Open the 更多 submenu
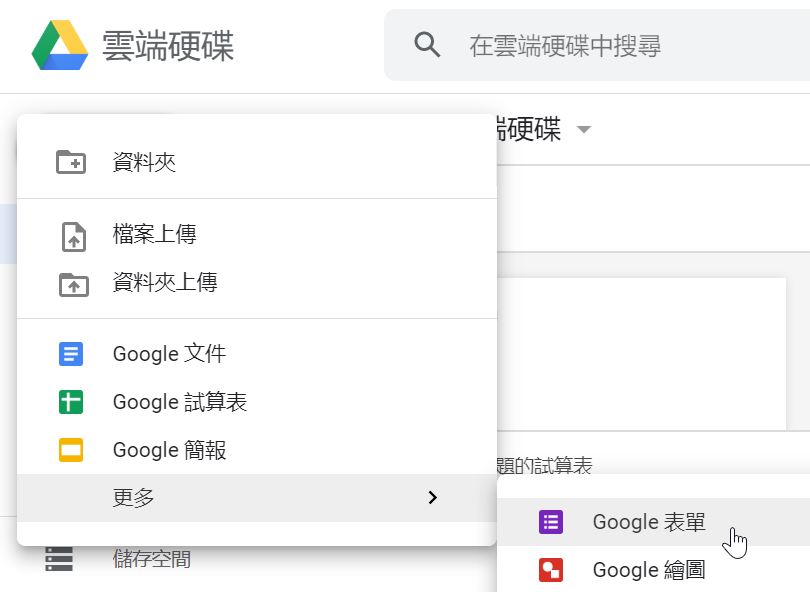The height and width of the screenshot is (592, 810). tap(257, 498)
